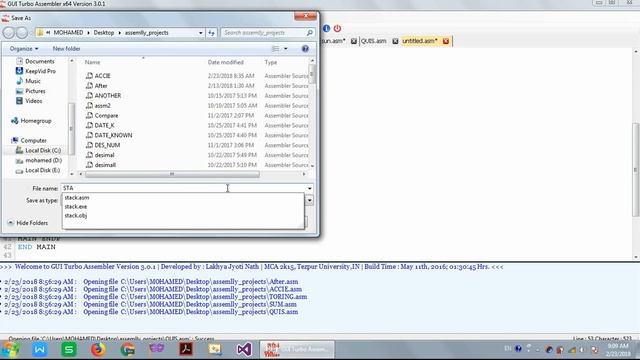This screenshot has width=640, height=360.
Task: Click the taskbar clock showing 9:09 AM
Action: pos(617,350)
